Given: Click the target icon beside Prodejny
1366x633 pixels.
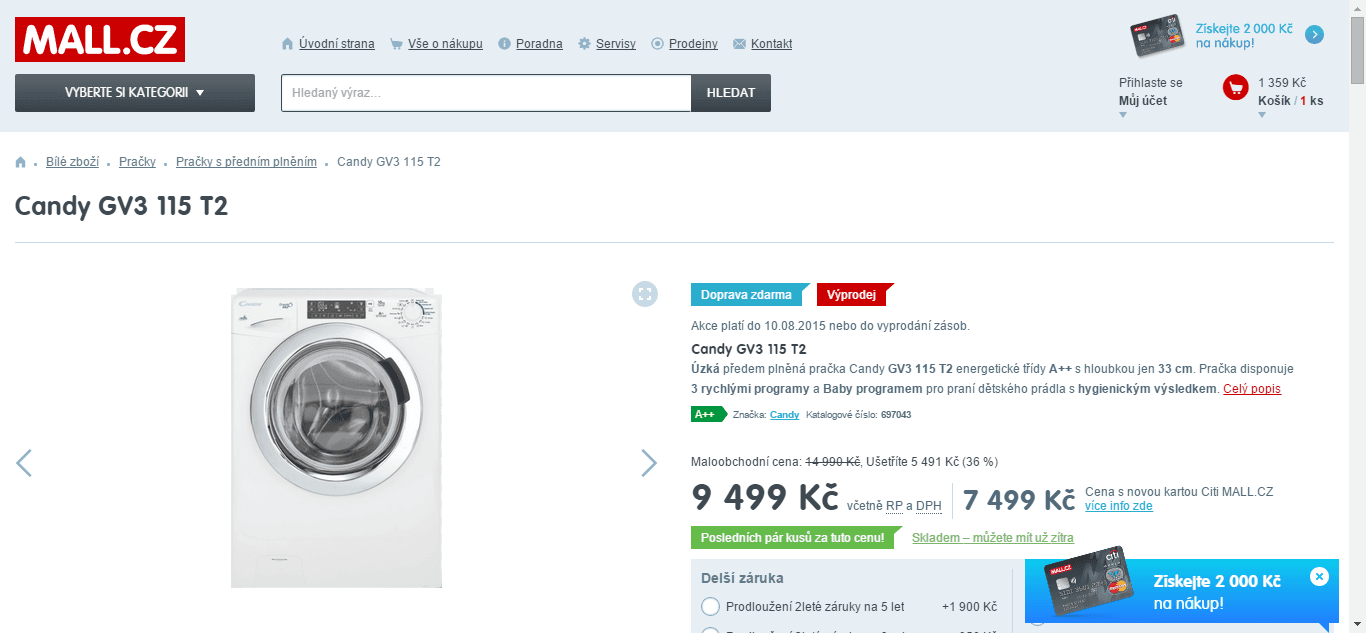Looking at the screenshot, I should point(658,44).
